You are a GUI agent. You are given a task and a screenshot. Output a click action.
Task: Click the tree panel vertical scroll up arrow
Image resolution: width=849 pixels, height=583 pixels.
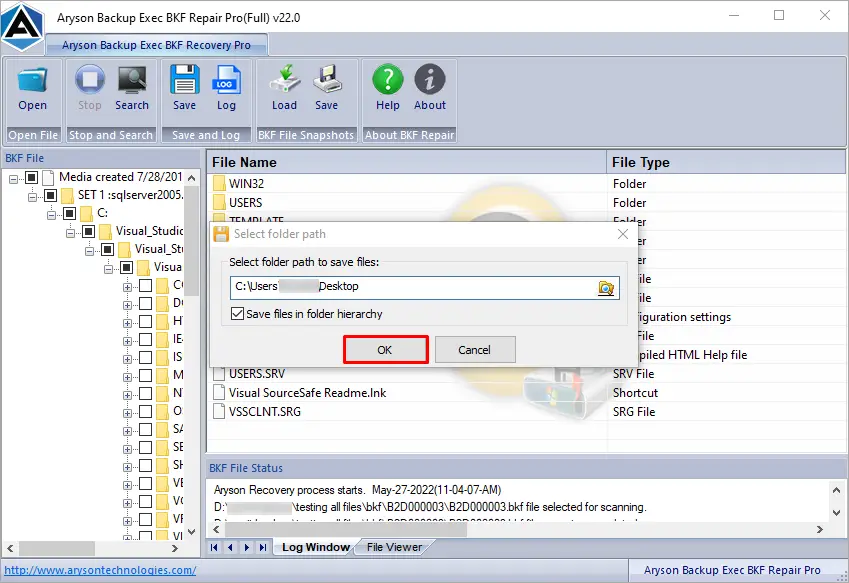coord(192,178)
